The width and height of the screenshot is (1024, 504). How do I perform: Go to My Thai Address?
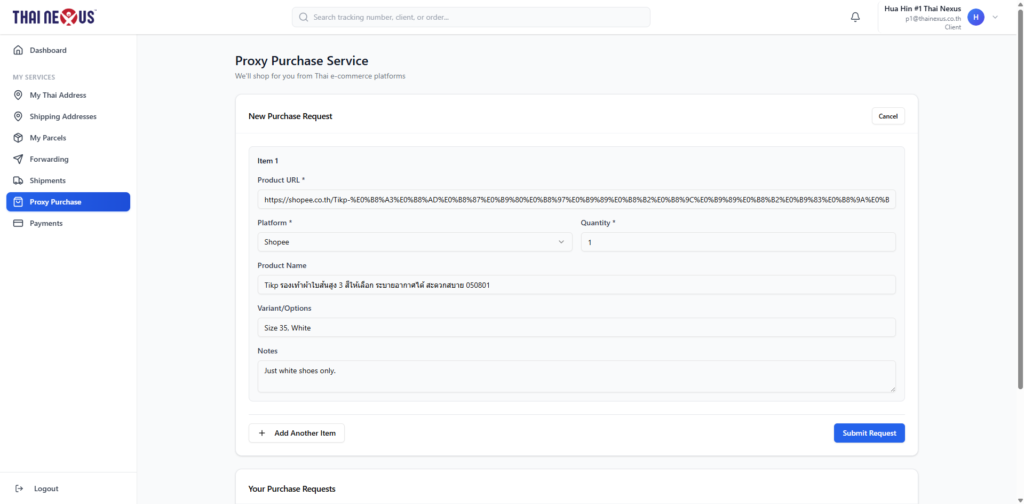[68, 95]
